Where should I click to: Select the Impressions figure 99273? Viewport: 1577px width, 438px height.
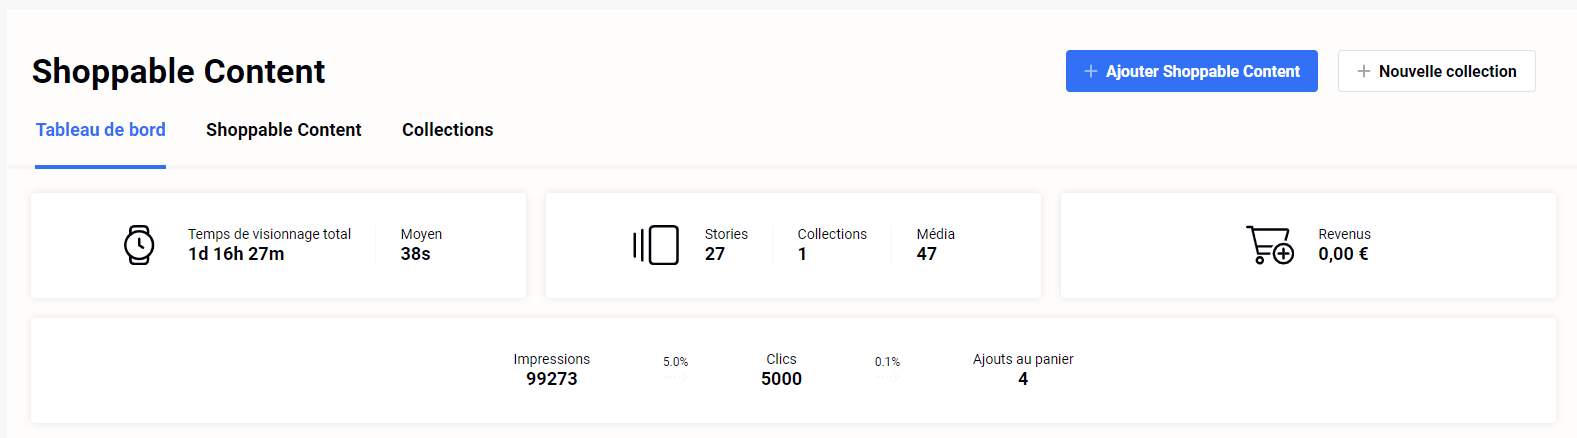pyautogui.click(x=552, y=378)
